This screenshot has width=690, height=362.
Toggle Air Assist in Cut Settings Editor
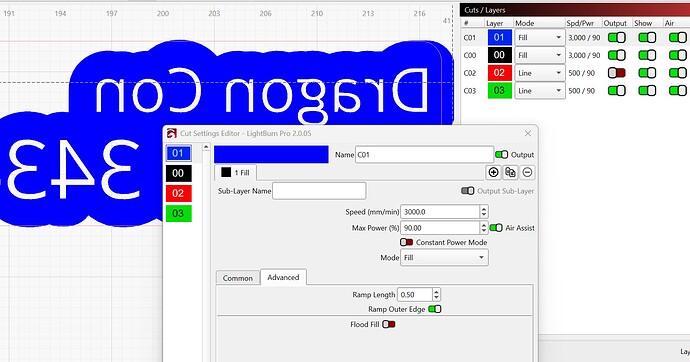pyautogui.click(x=496, y=228)
